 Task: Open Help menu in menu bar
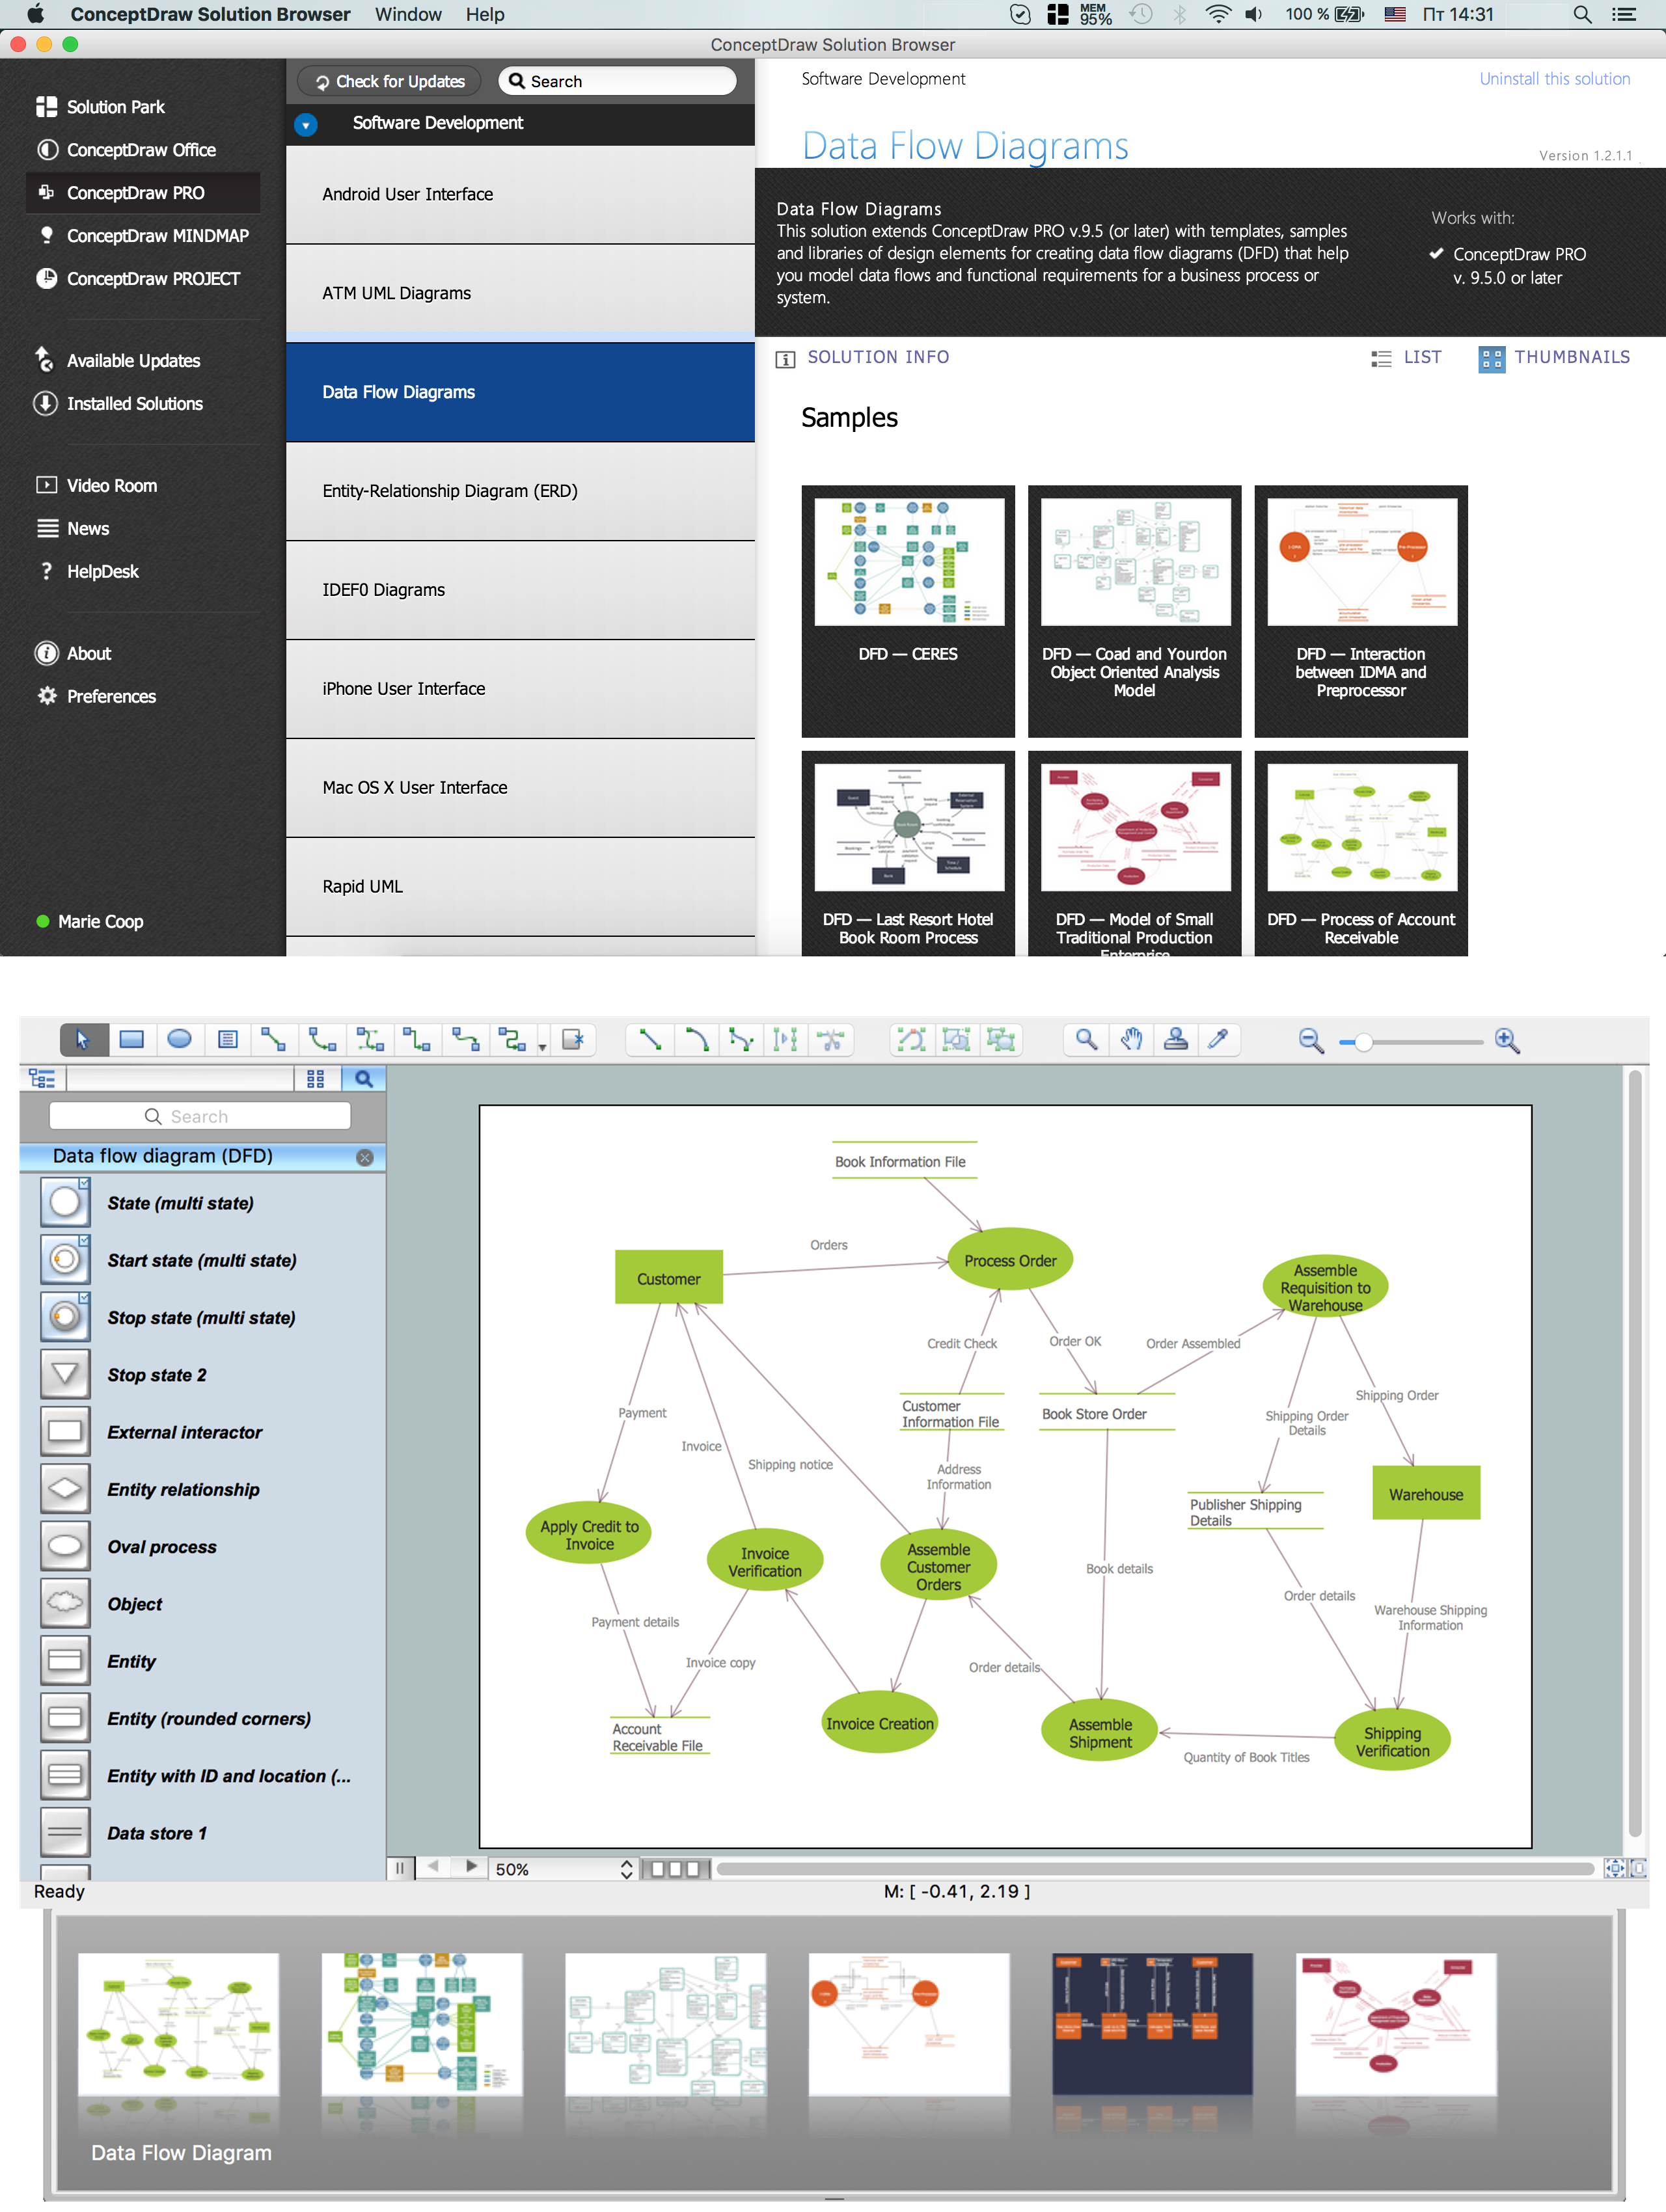(485, 14)
